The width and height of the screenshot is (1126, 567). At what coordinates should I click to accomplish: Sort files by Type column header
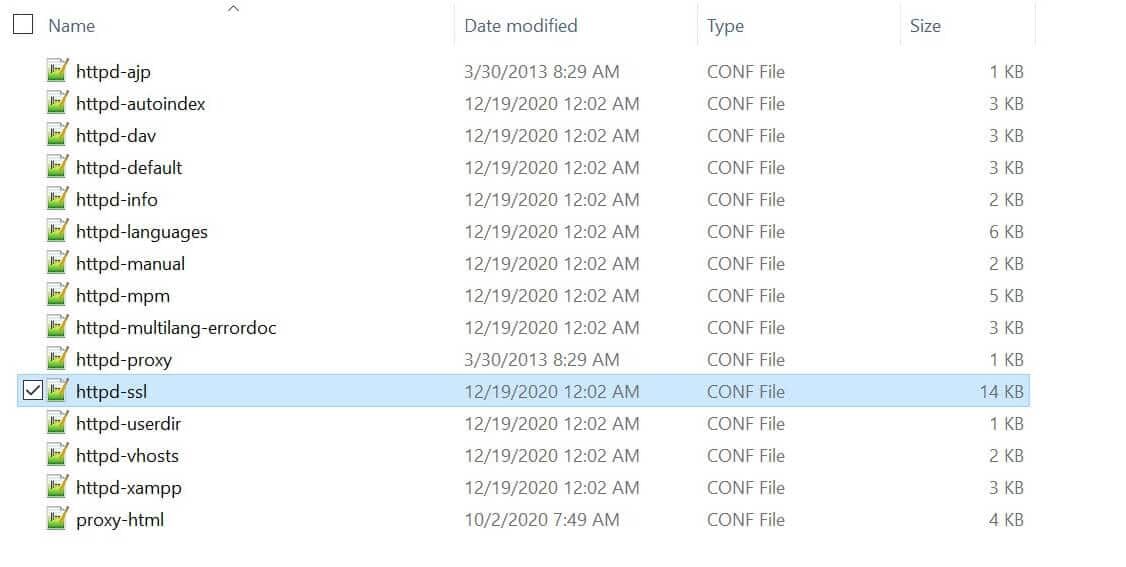point(725,26)
